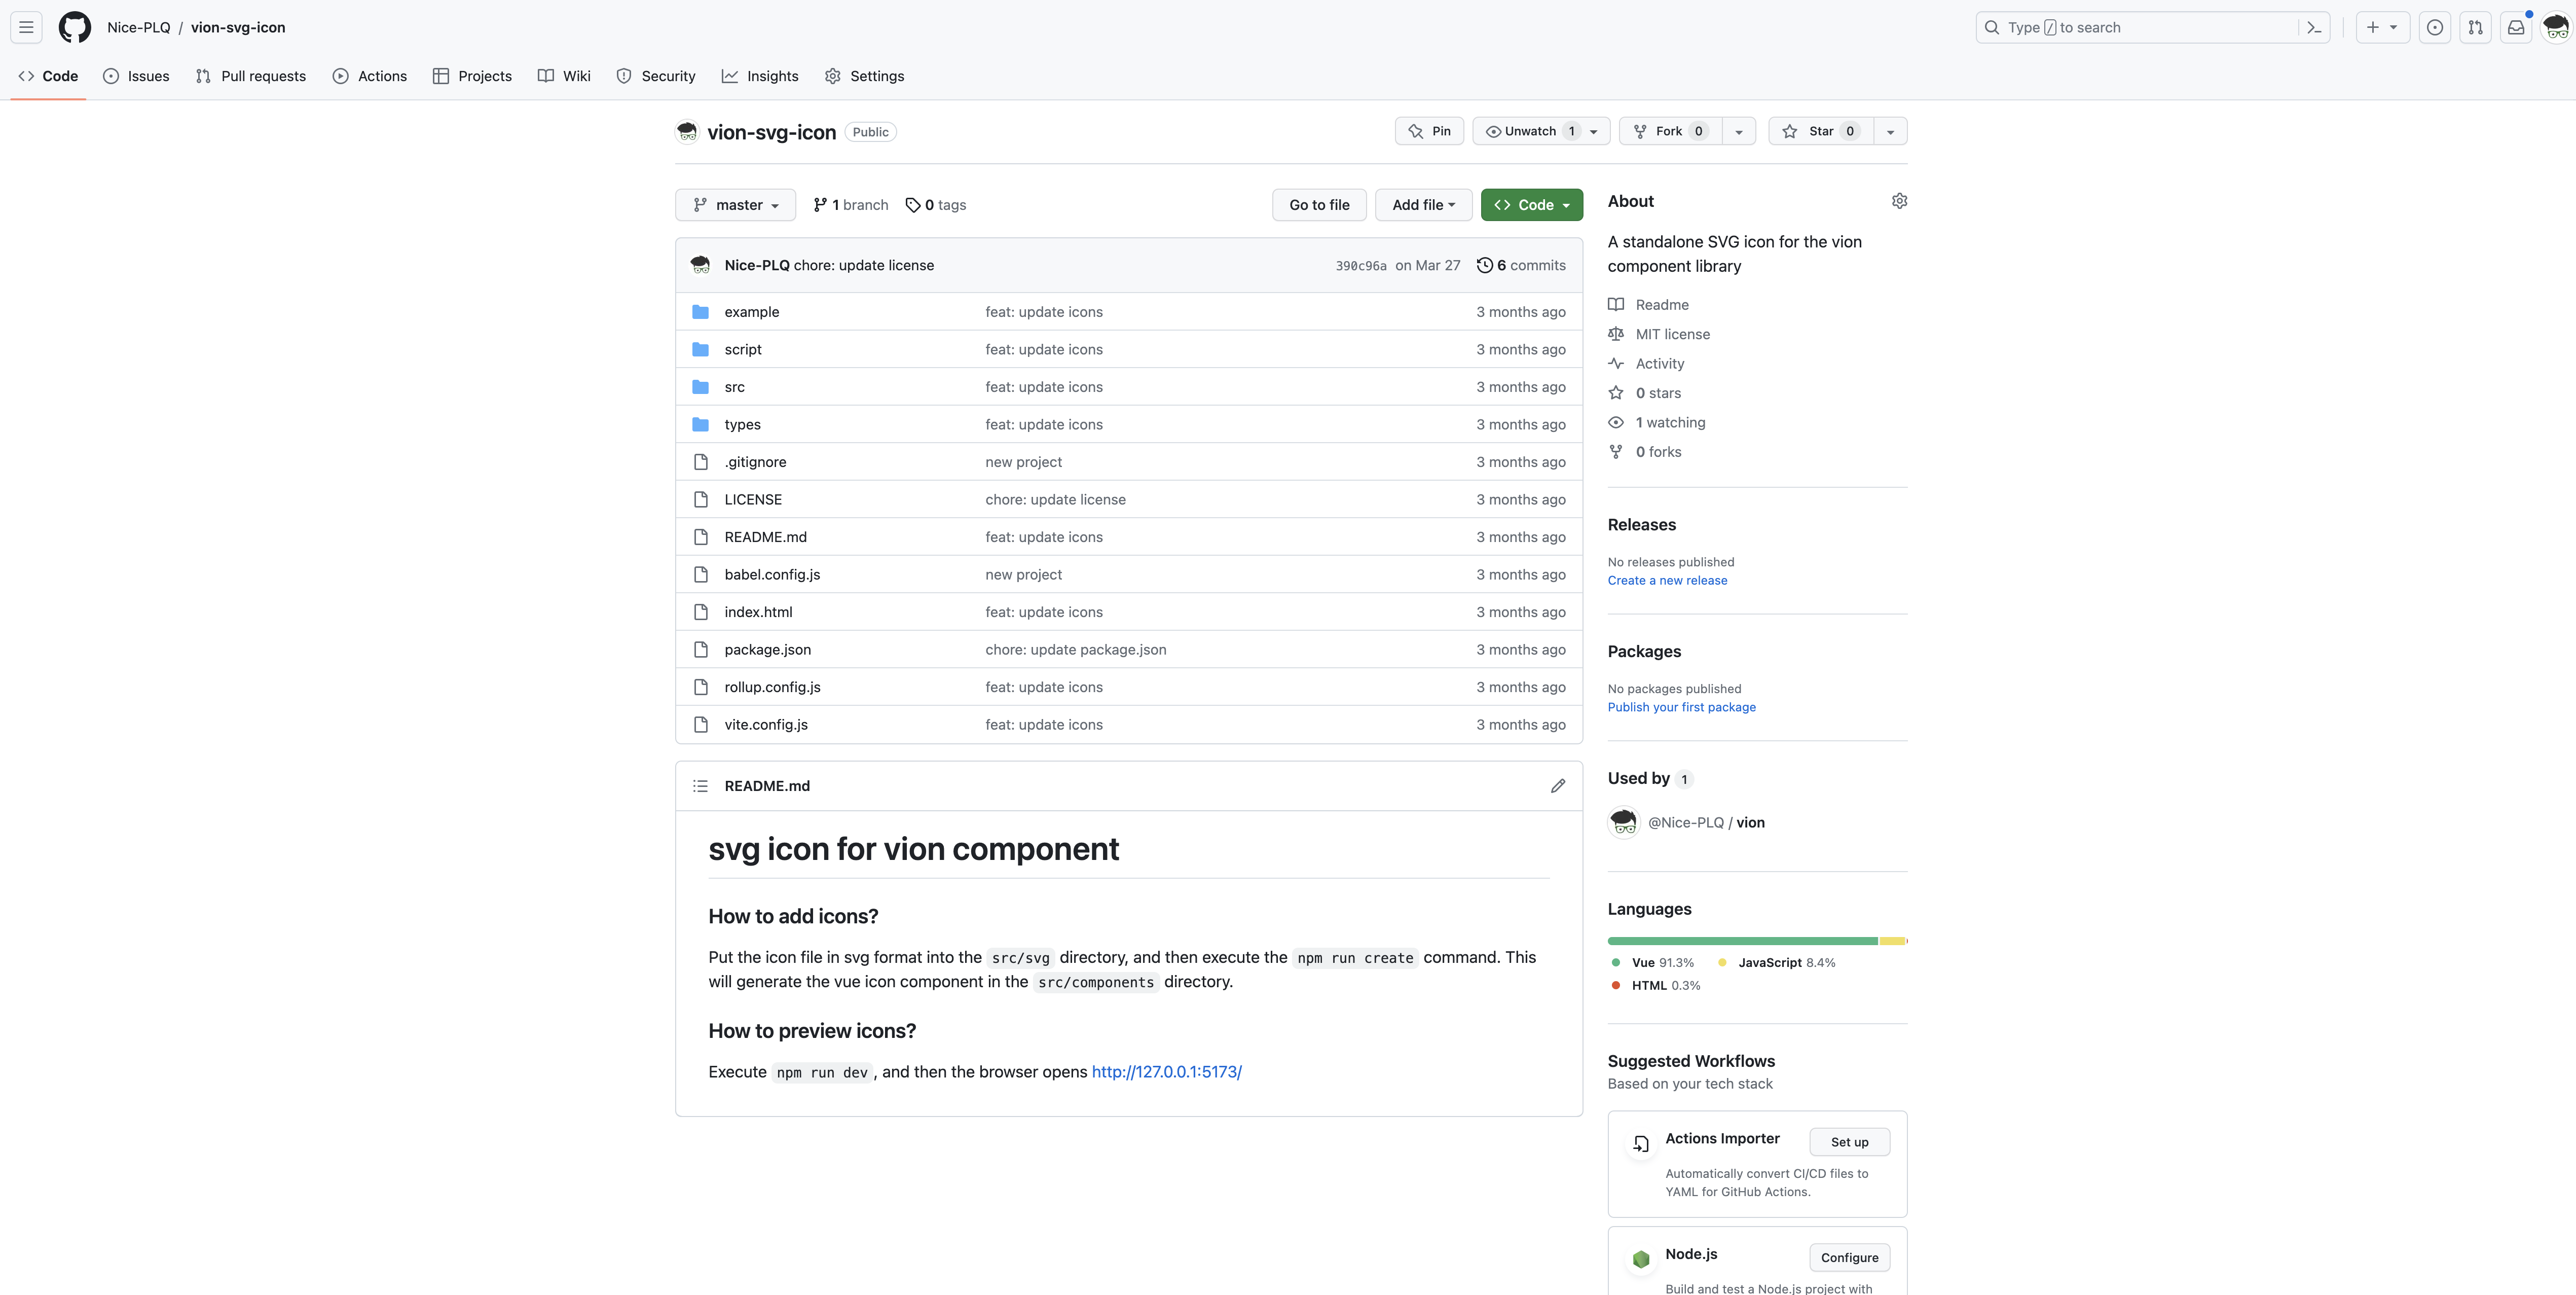Open the Fork options dropdown arrow
This screenshot has width=2576, height=1295.
click(x=1739, y=131)
